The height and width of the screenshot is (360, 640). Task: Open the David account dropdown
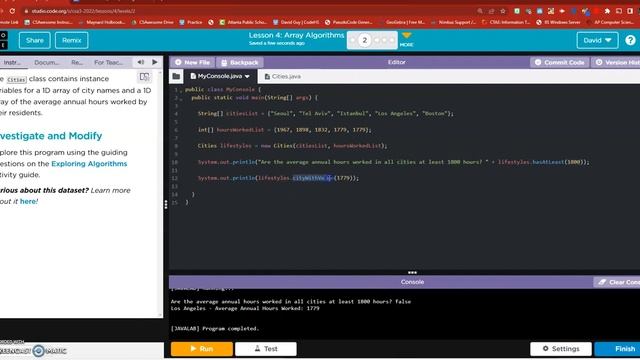(x=597, y=40)
